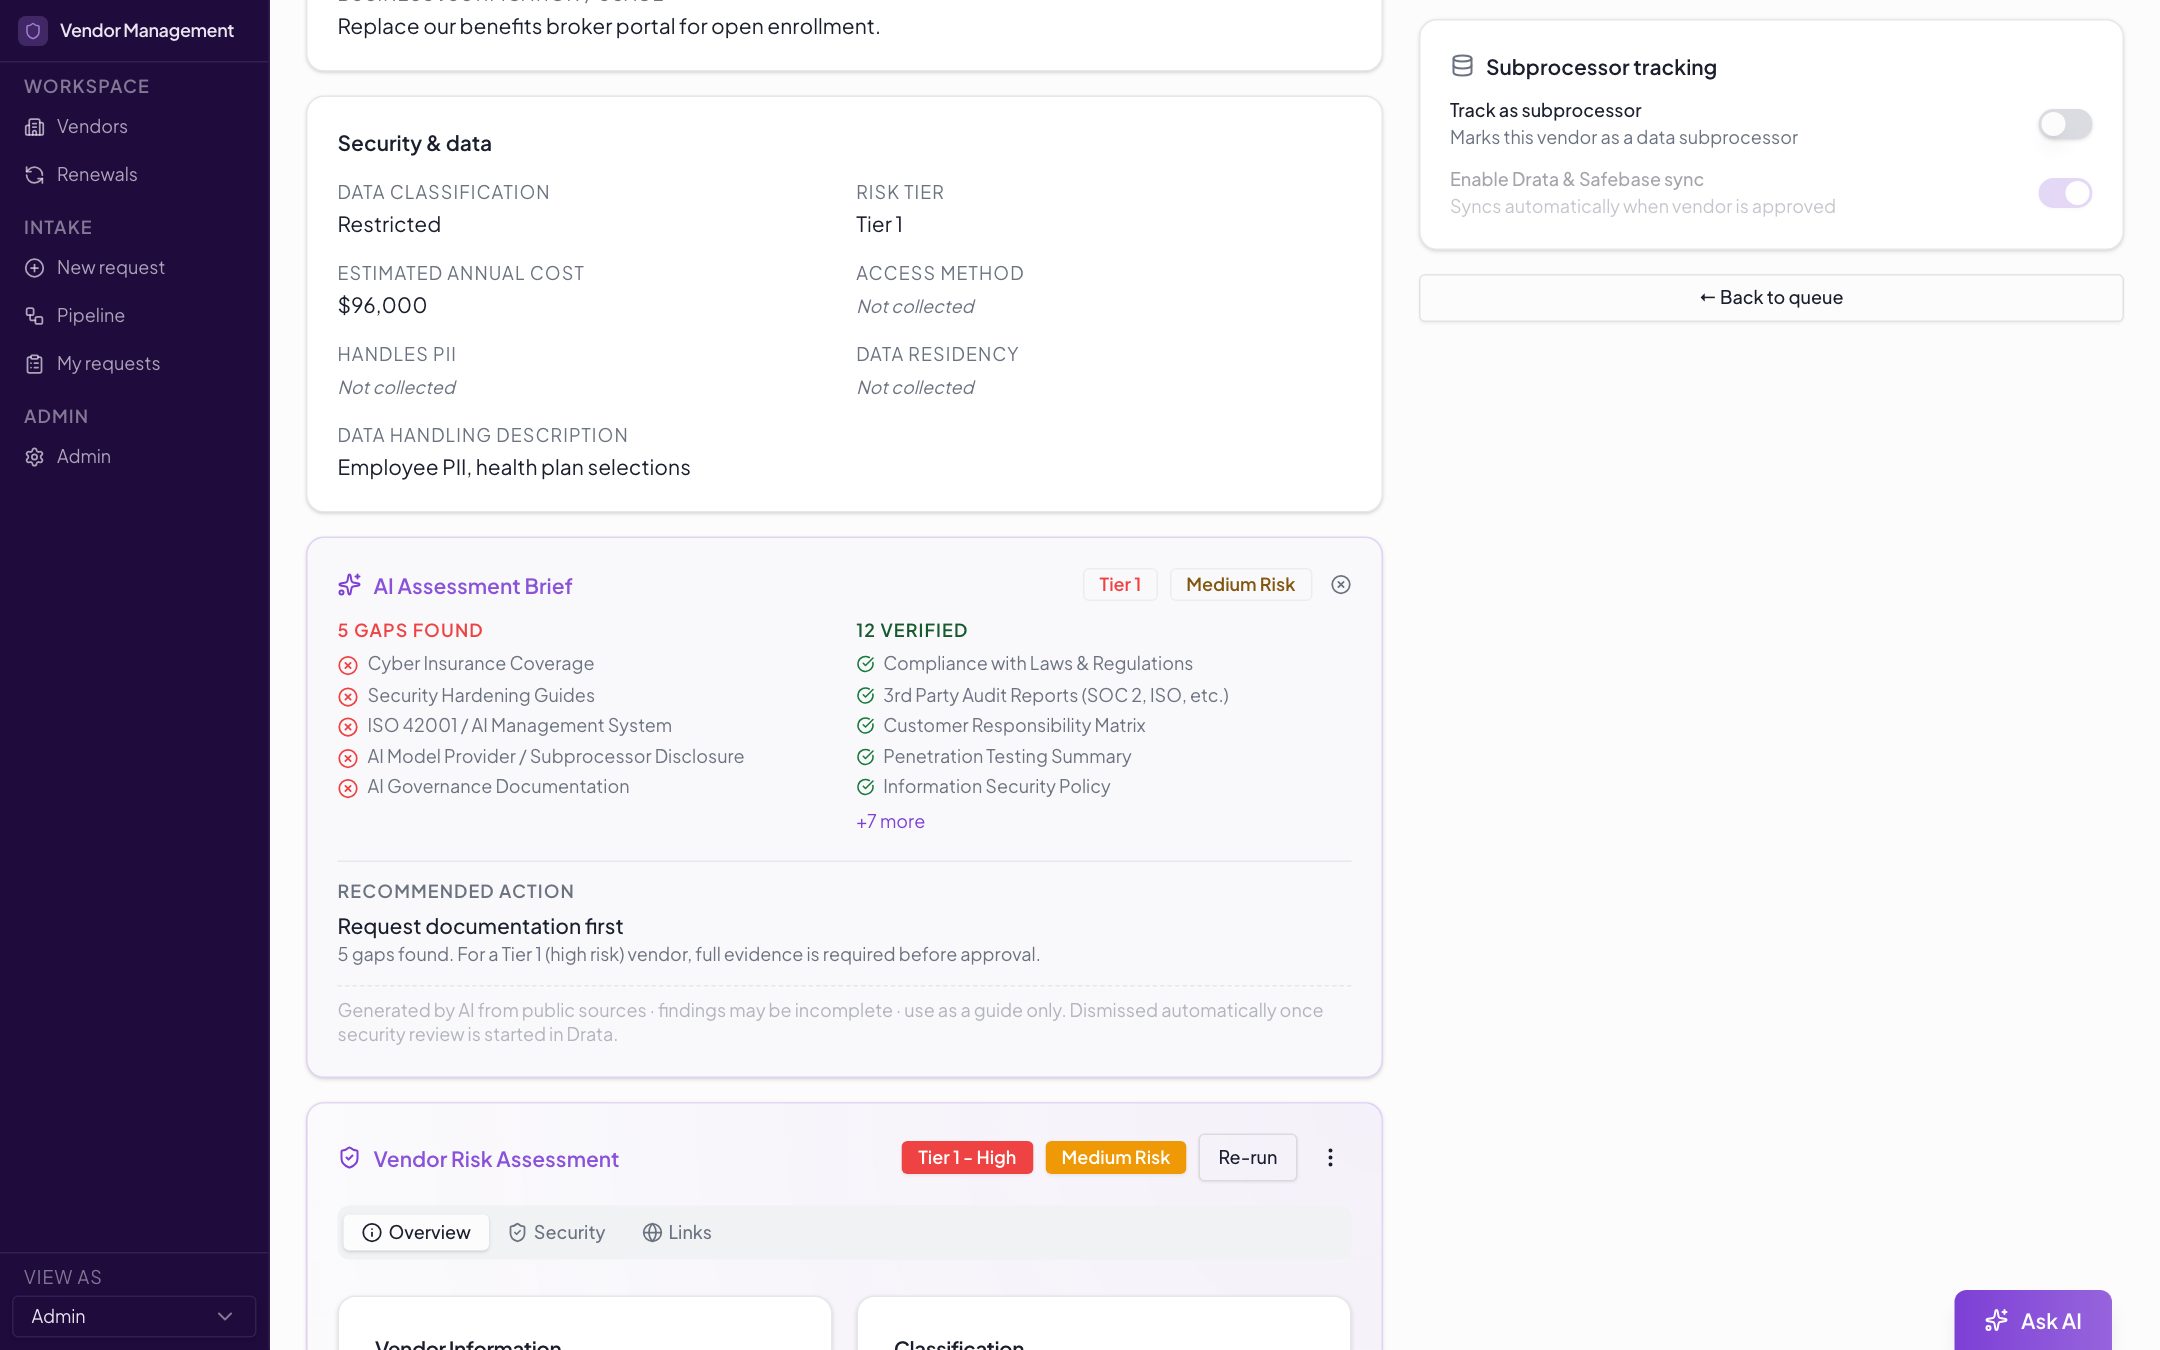The image size is (2160, 1350).
Task: Click the Re-run button
Action: (1247, 1157)
